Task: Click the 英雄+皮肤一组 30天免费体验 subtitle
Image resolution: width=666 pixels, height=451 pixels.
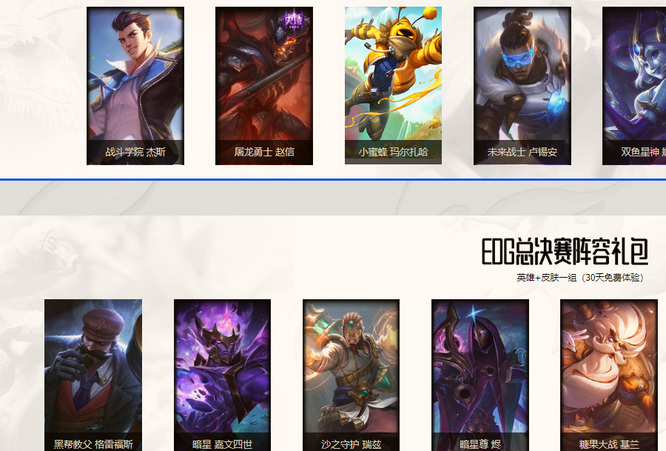Action: click(580, 278)
